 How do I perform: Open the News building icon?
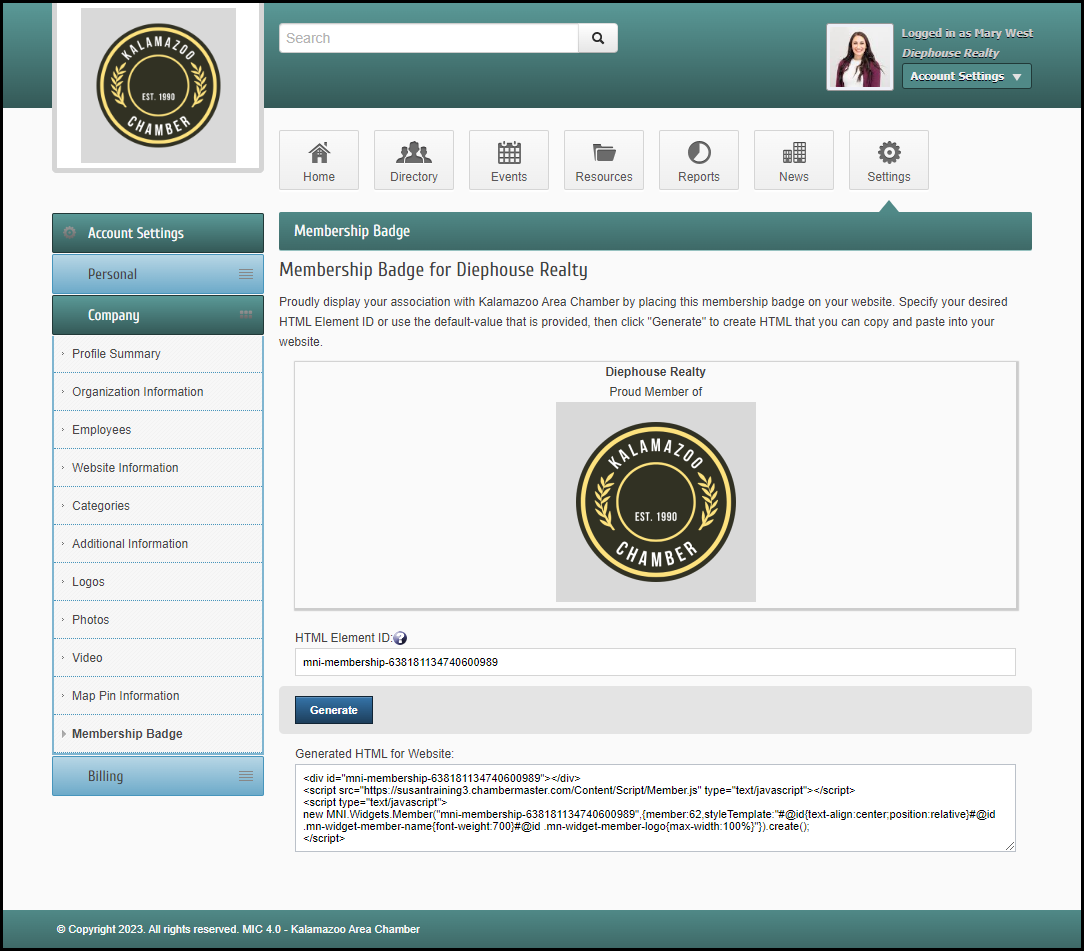click(x=794, y=153)
